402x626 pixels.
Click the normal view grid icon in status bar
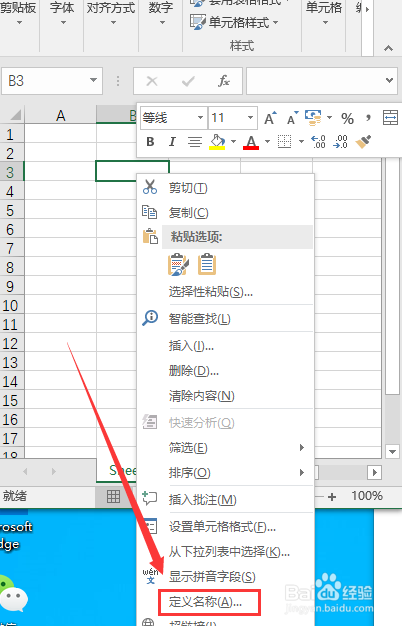click(113, 496)
